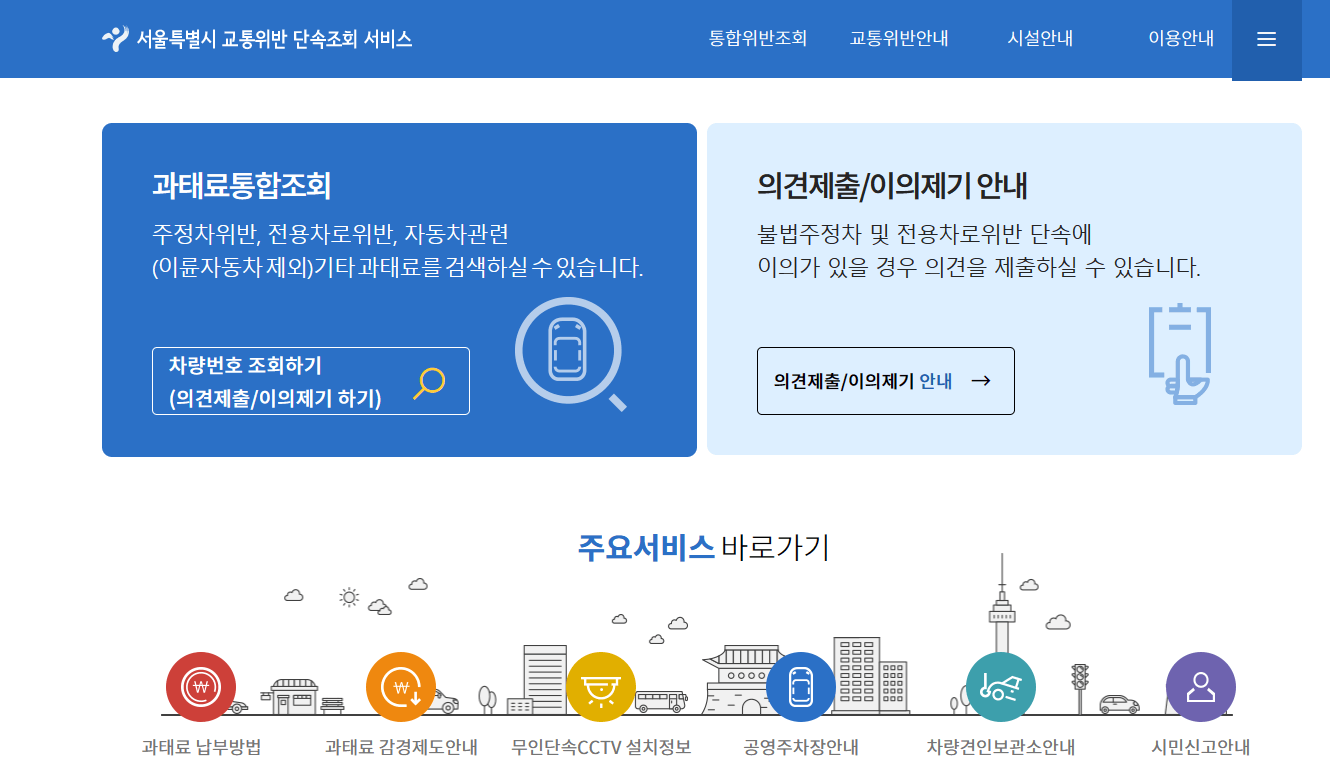The image size is (1330, 760).
Task: Open the 차량견인보관소안내 towing storage icon
Action: pos(1001,687)
